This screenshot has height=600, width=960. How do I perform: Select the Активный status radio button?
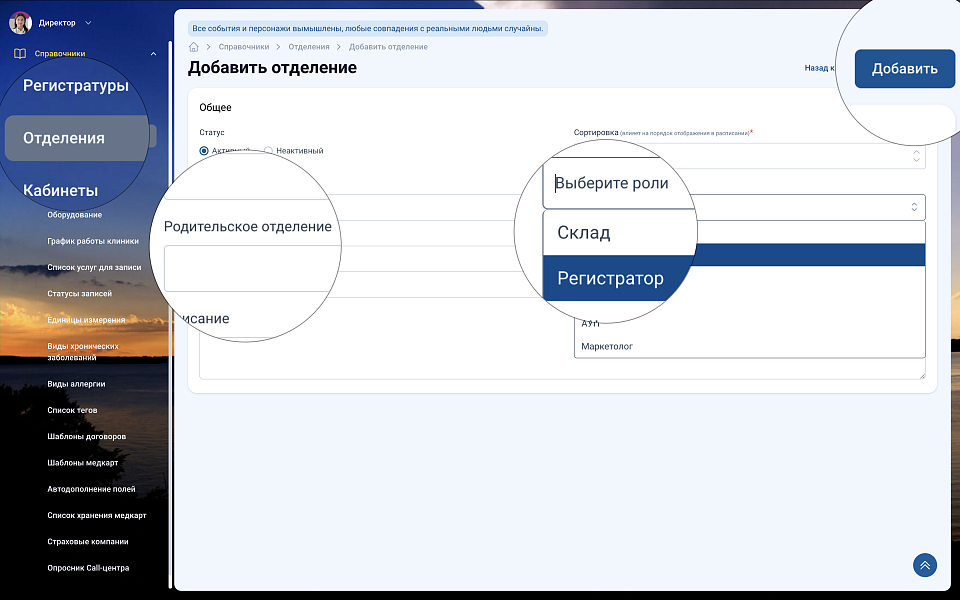point(204,151)
